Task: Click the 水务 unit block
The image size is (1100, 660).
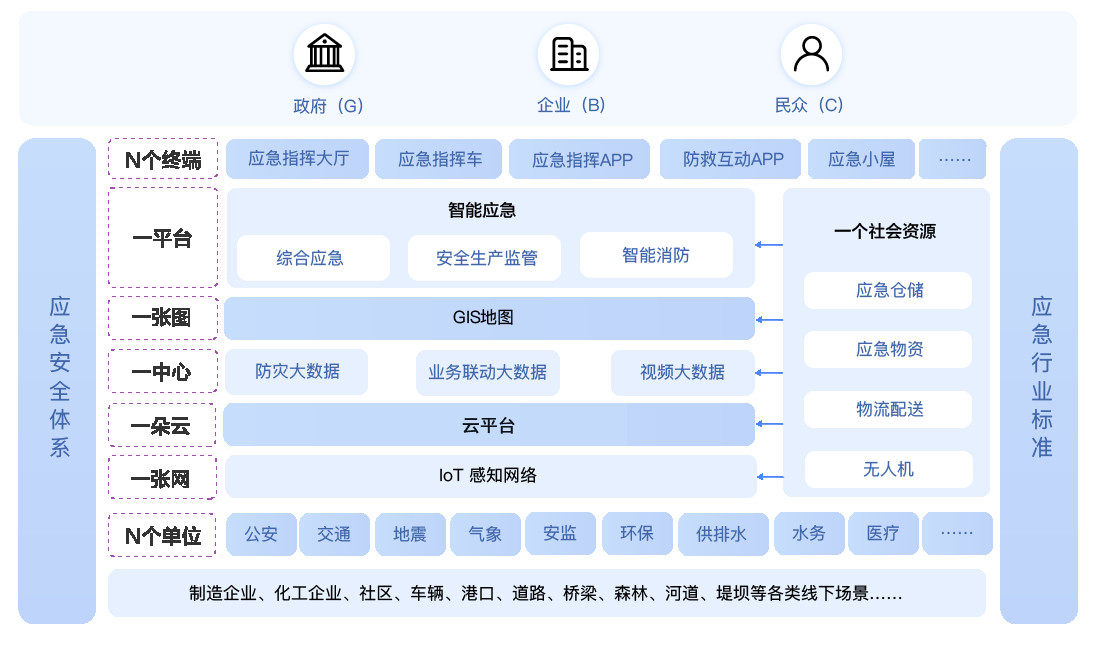Action: pyautogui.click(x=810, y=533)
